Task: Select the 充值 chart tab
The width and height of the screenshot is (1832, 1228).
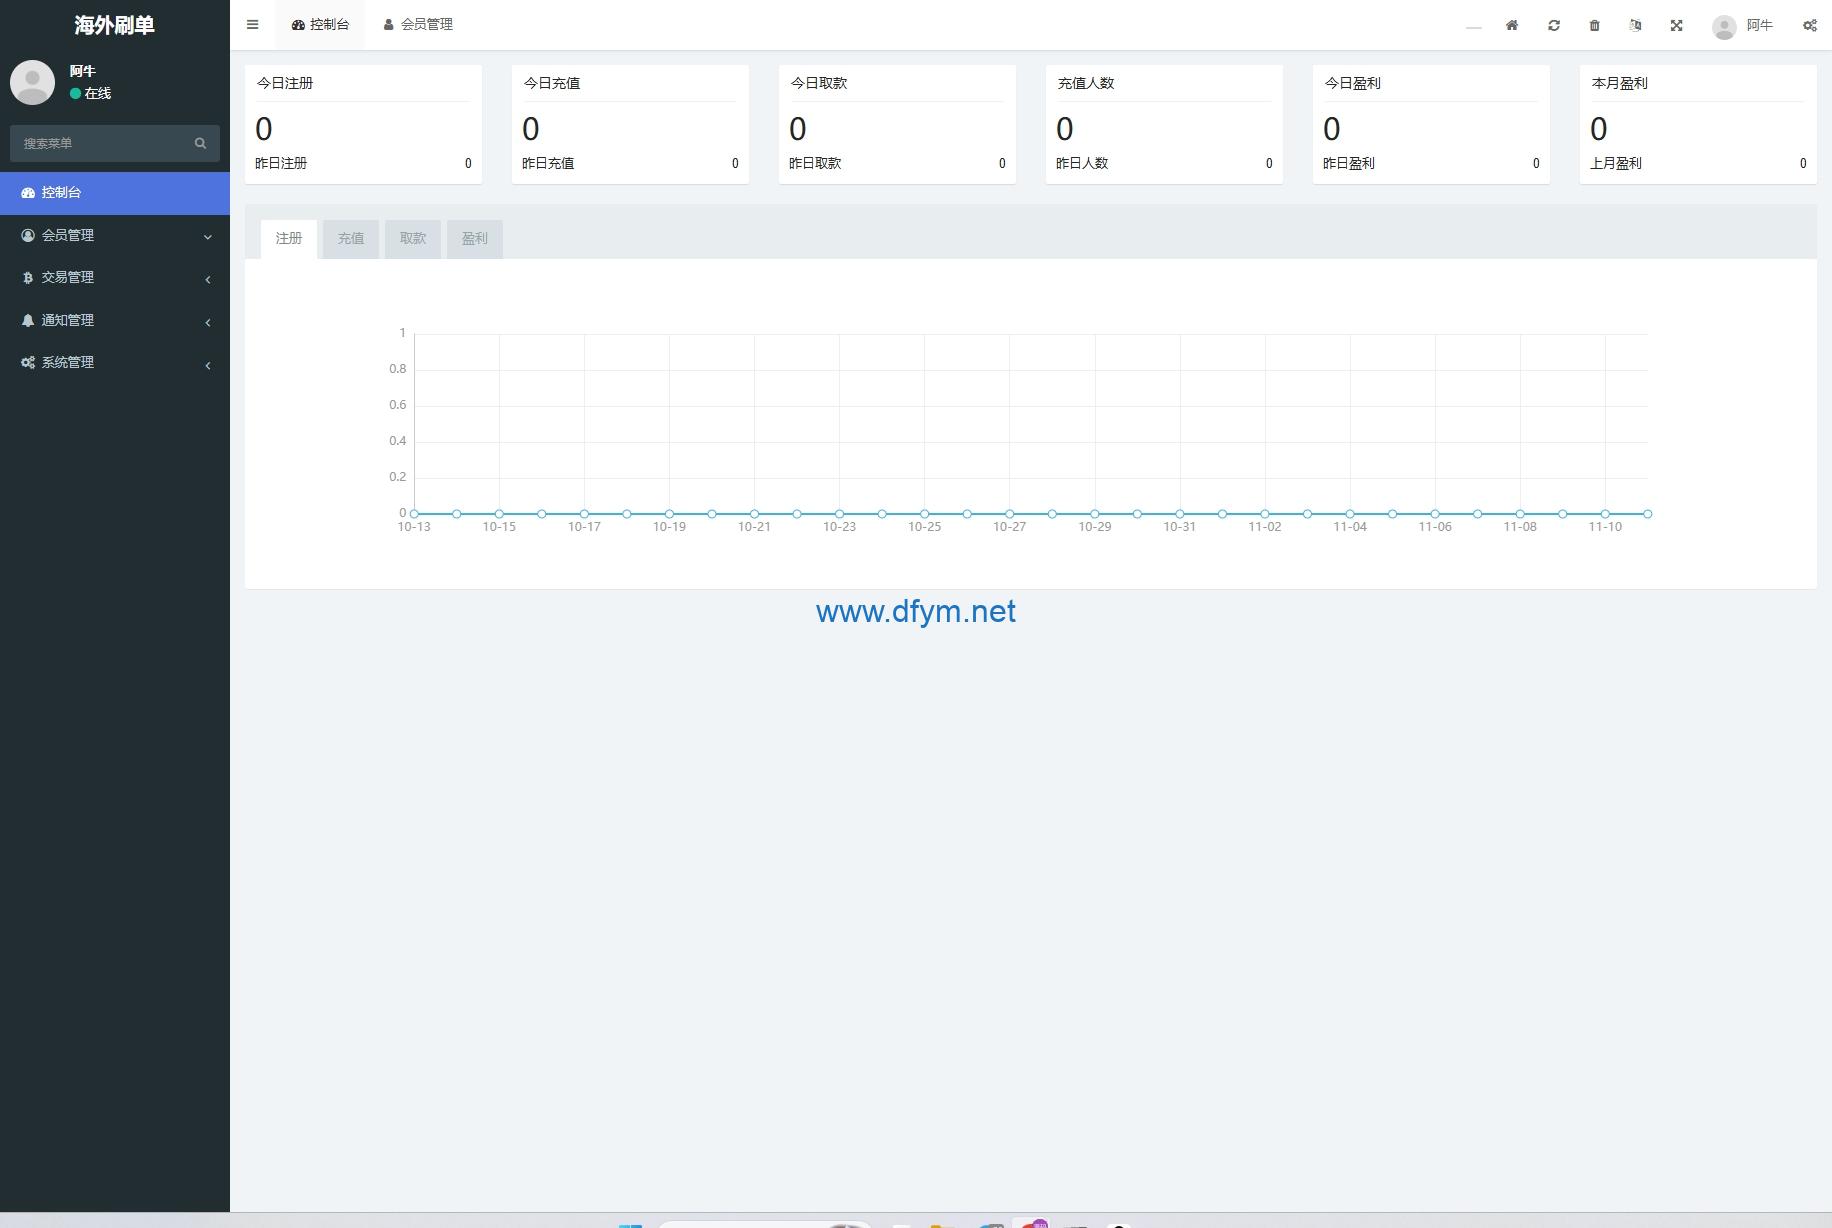Action: [351, 239]
